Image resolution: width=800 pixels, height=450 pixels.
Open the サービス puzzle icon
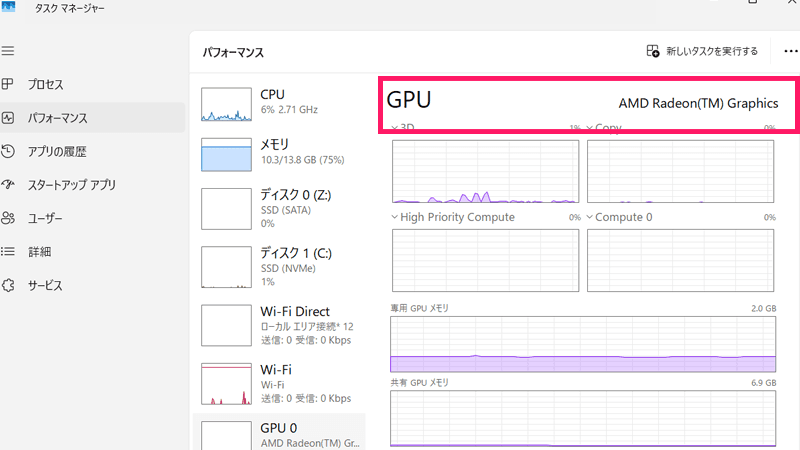8,285
